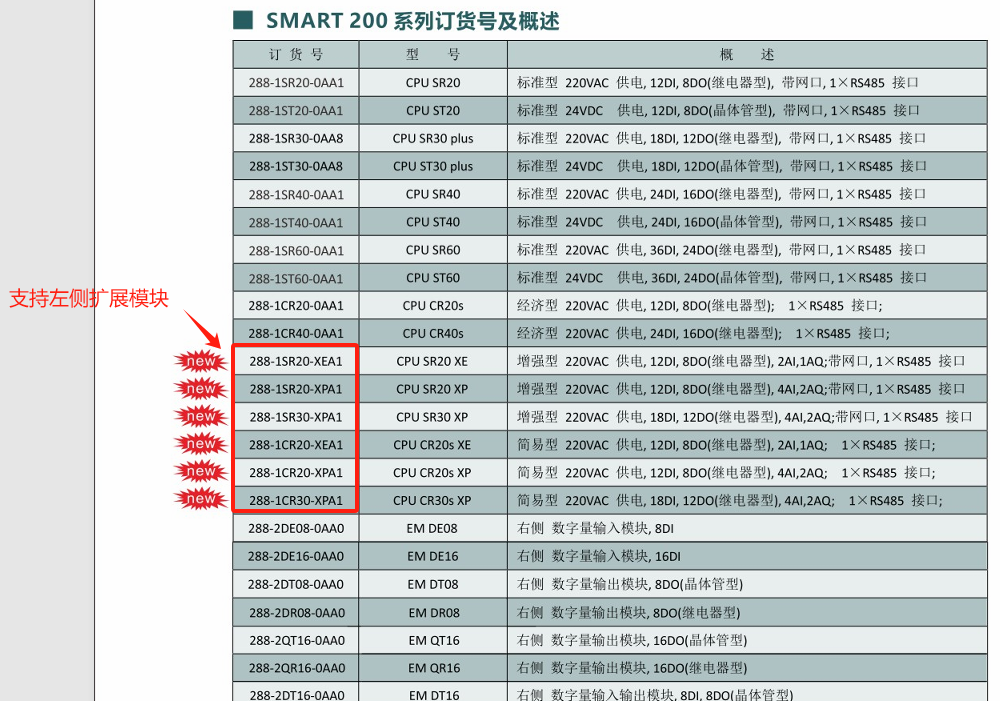Select the CPU SR60 model cell
Viewport: 1000px width, 701px height.
pyautogui.click(x=433, y=250)
